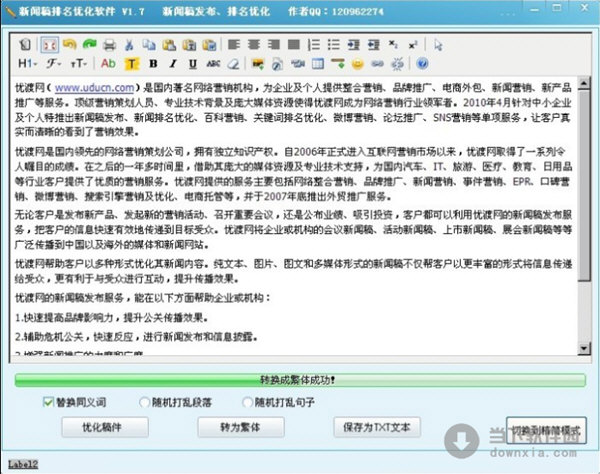Switch to simplified mode button
The image size is (600, 474).
(x=546, y=430)
